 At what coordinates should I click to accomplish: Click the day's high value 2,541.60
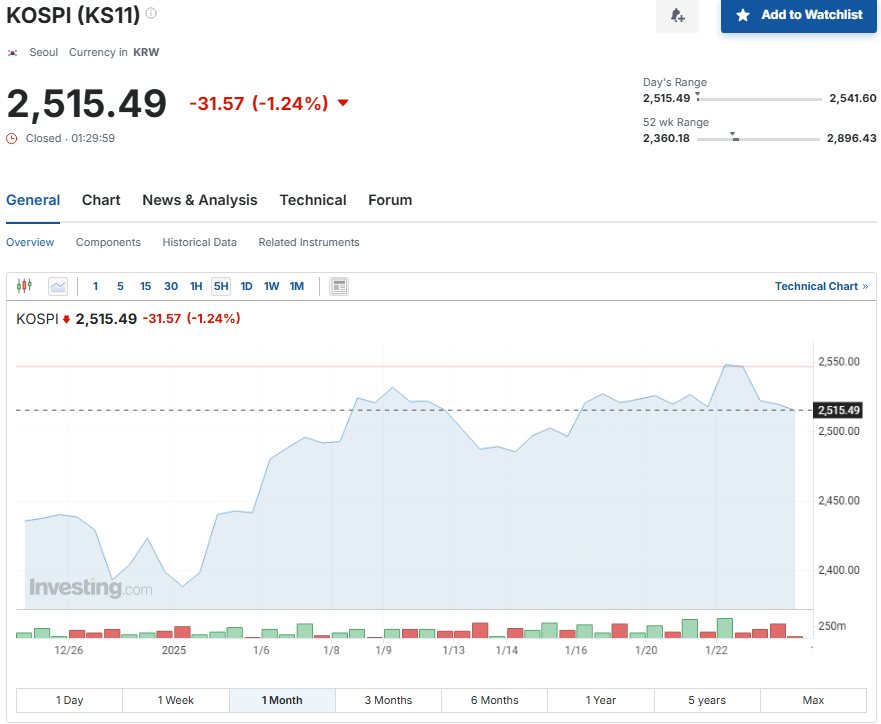pos(852,98)
